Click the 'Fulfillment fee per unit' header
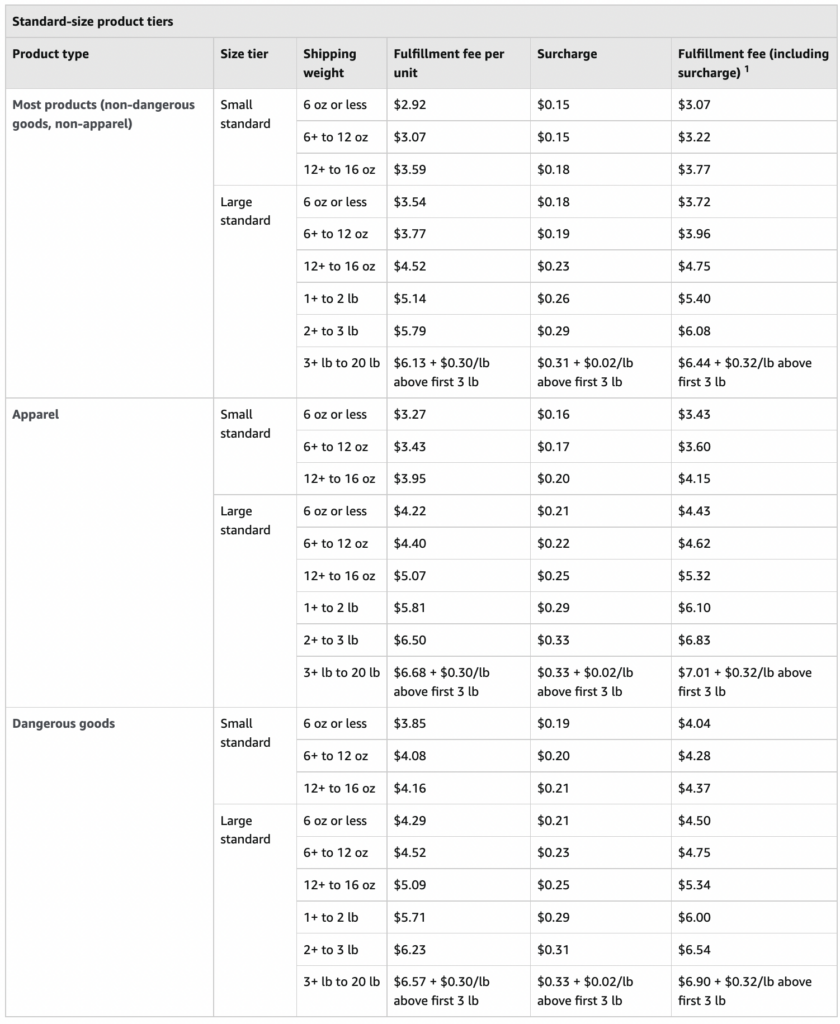 pos(449,63)
